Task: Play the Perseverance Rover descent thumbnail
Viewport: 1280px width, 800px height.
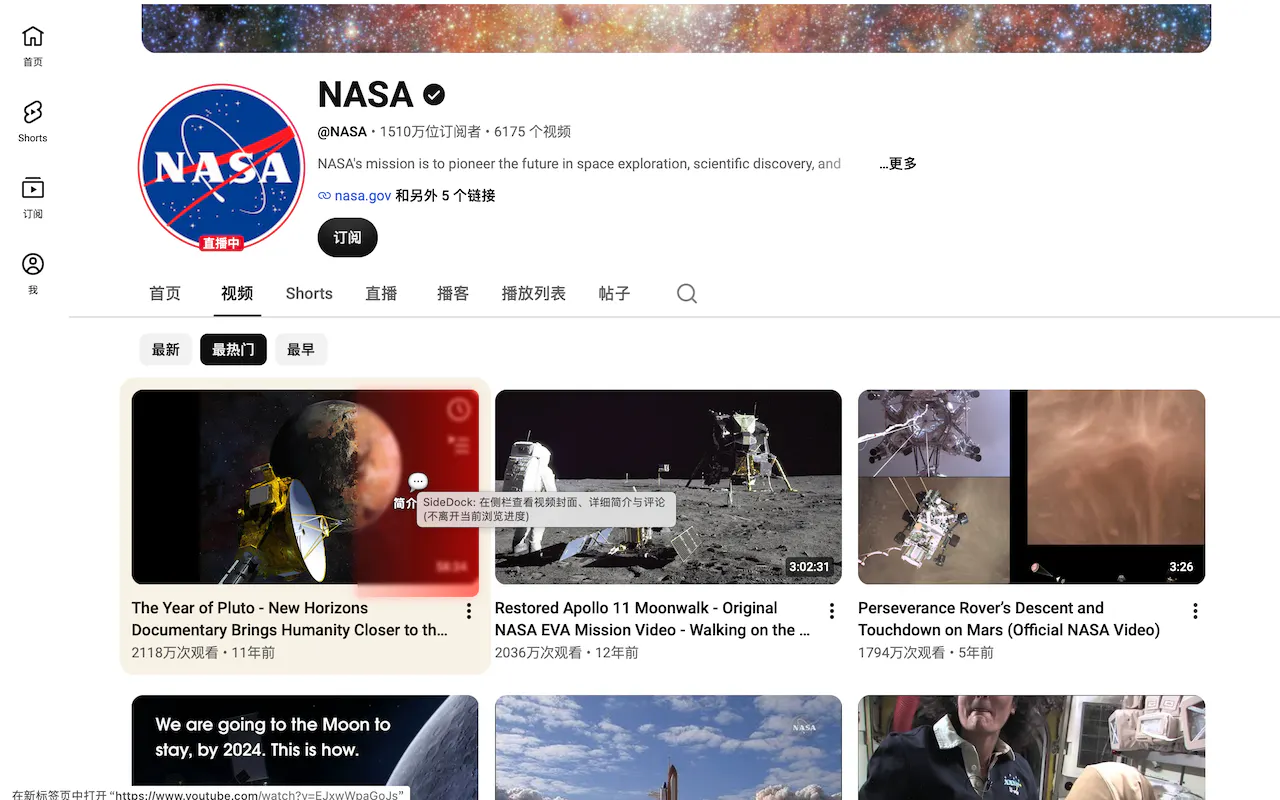Action: [1031, 487]
